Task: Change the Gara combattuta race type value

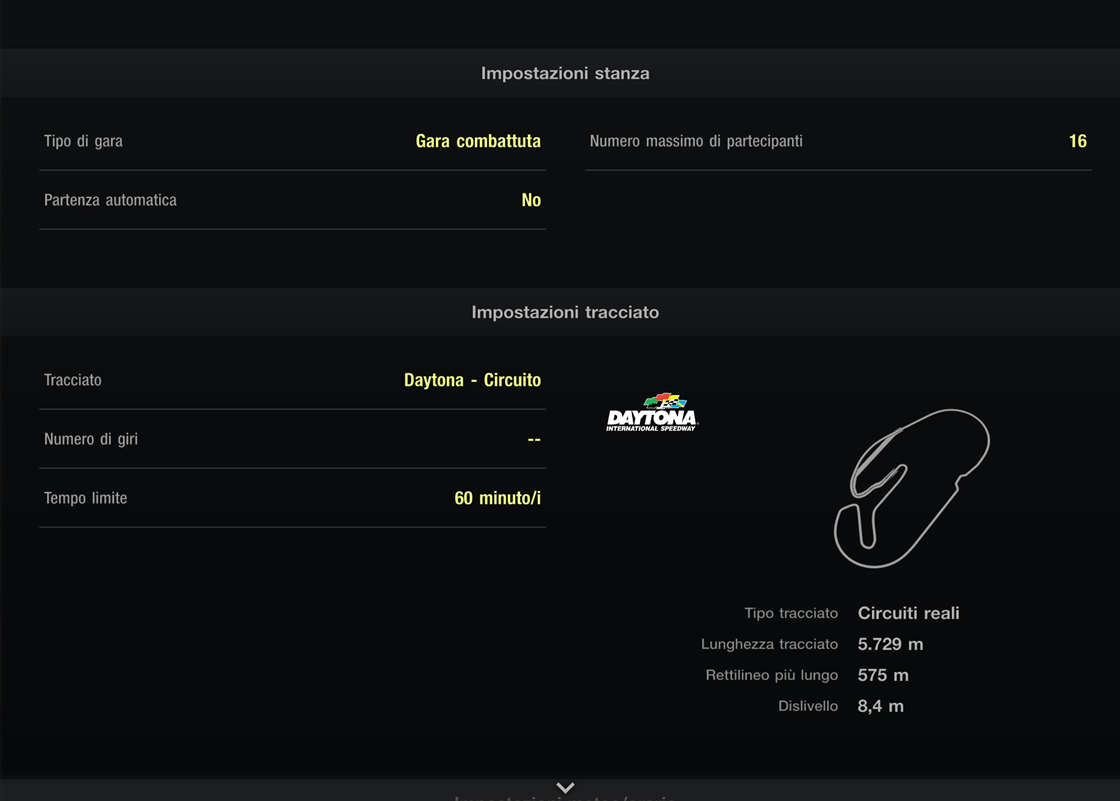Action: pyautogui.click(x=478, y=141)
